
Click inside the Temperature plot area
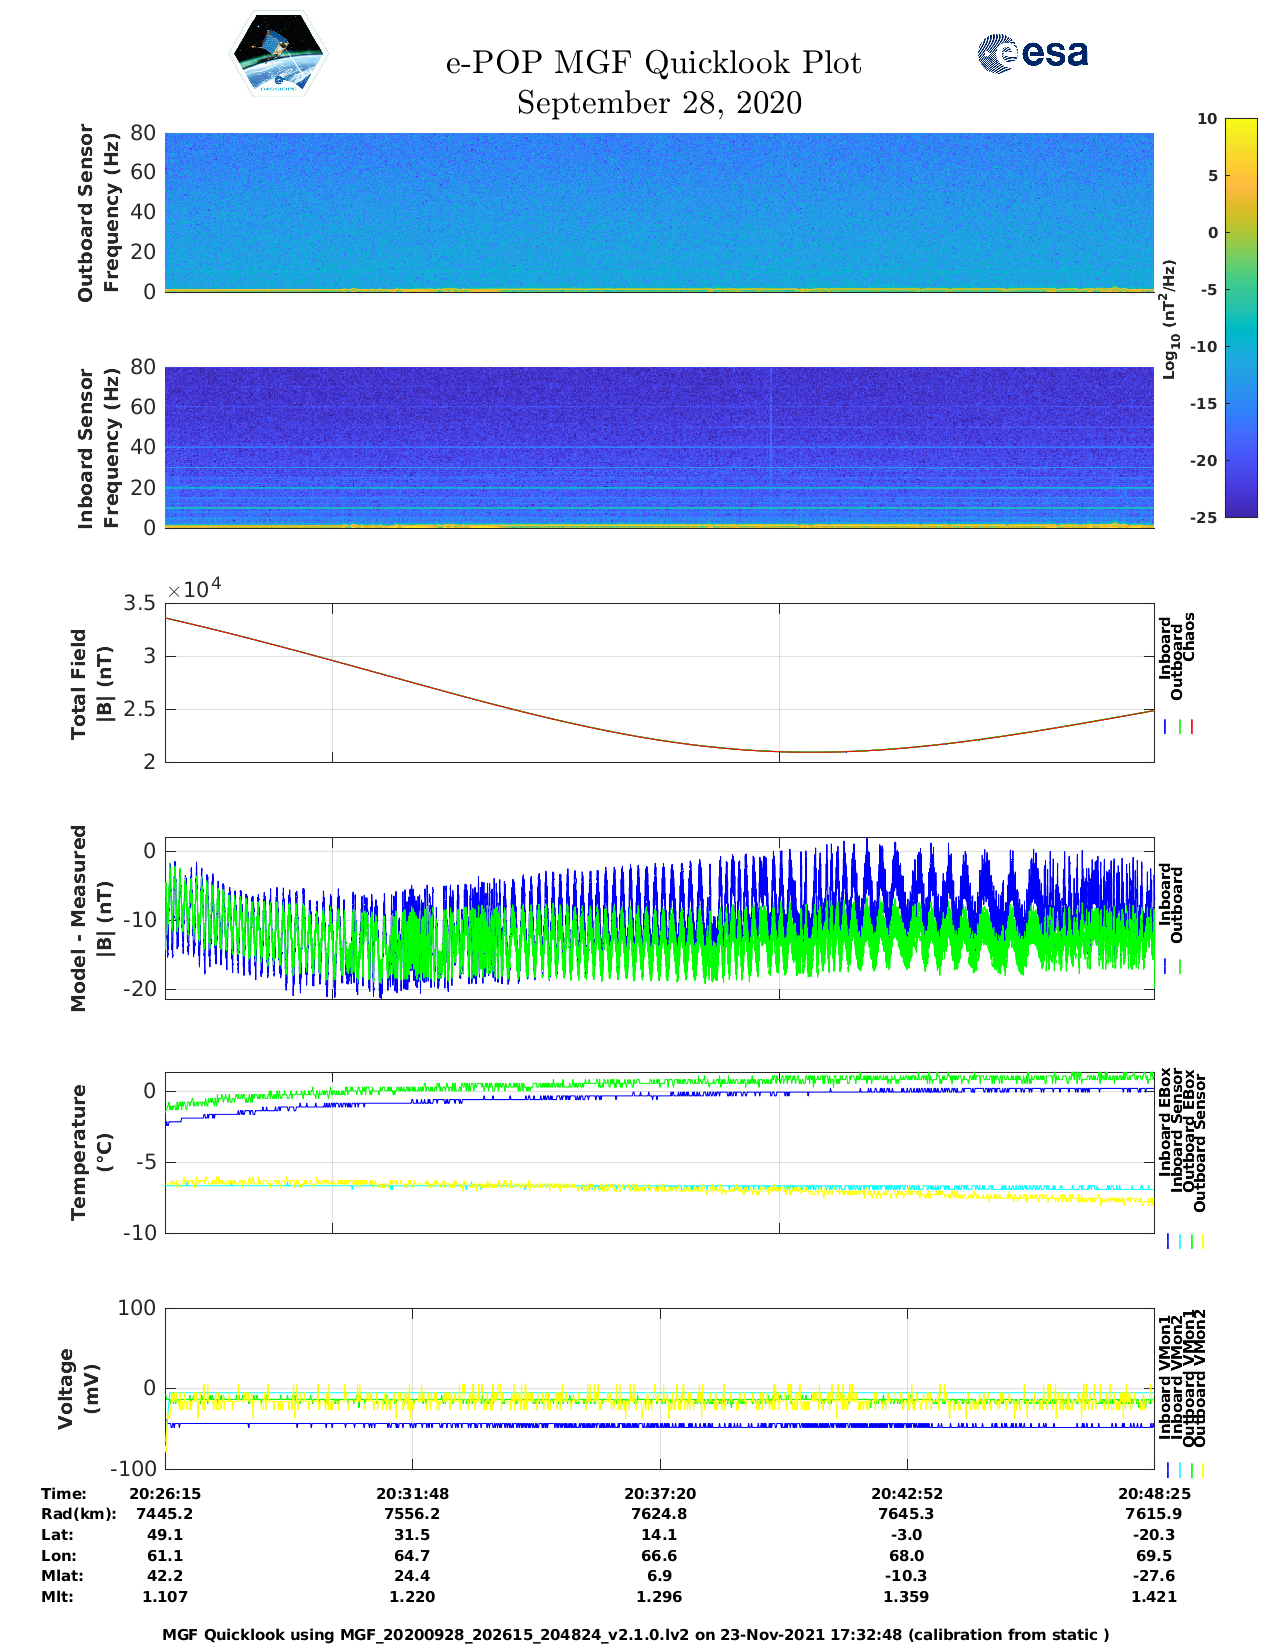pyautogui.click(x=659, y=1152)
